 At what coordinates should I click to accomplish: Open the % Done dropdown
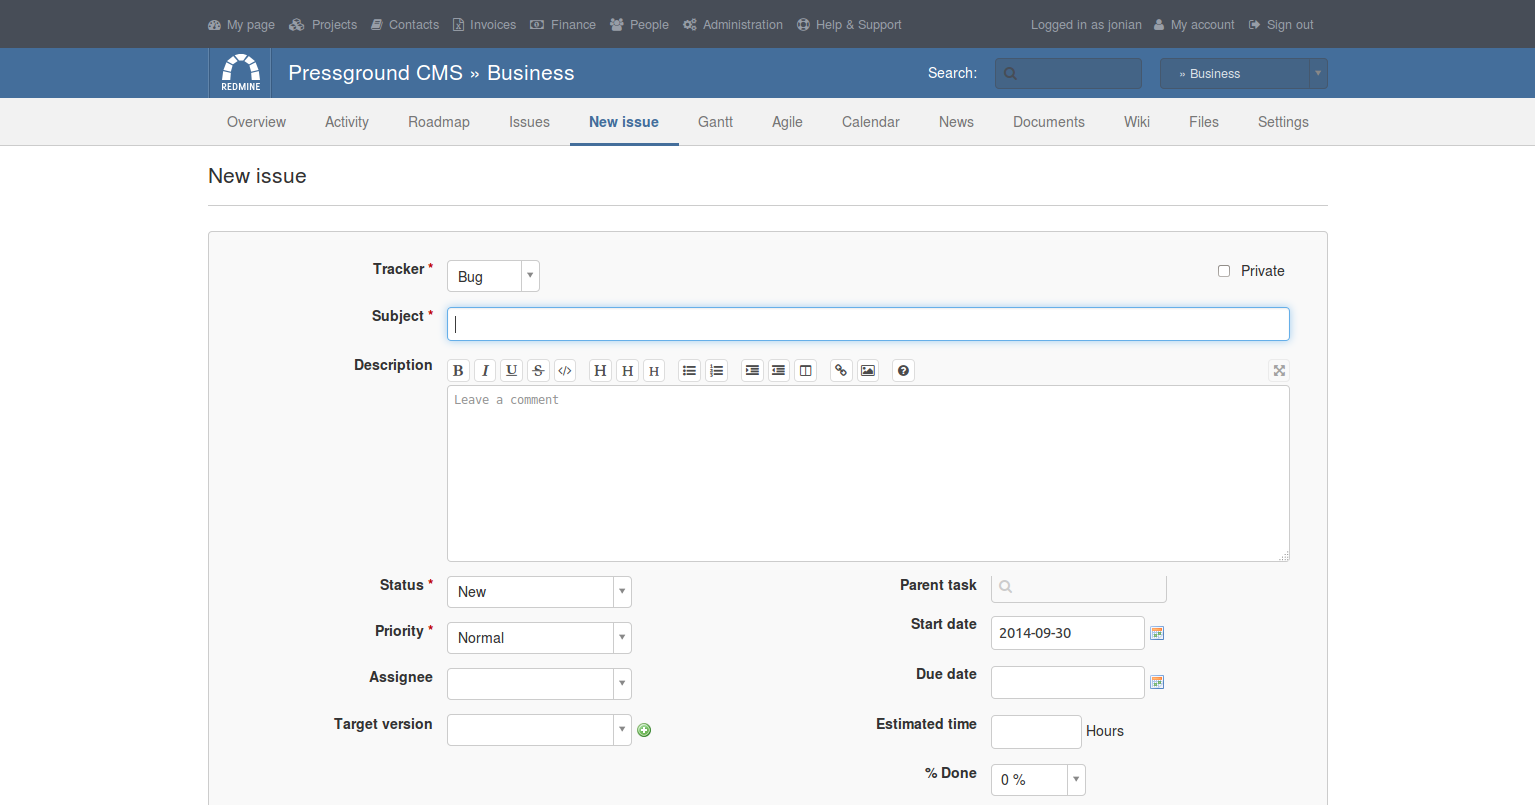1038,780
